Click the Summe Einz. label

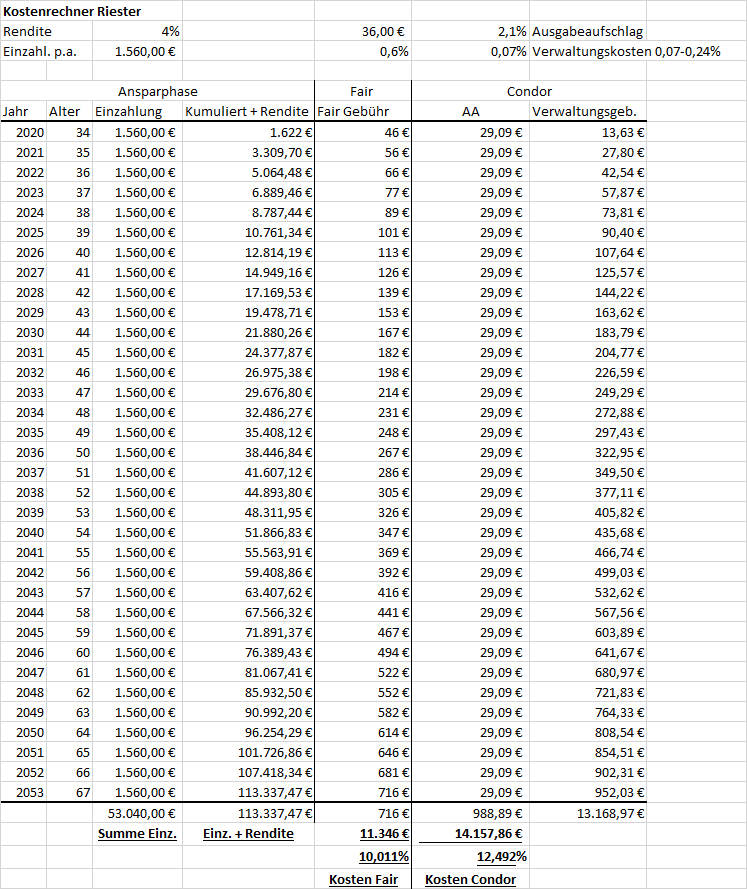click(x=137, y=834)
